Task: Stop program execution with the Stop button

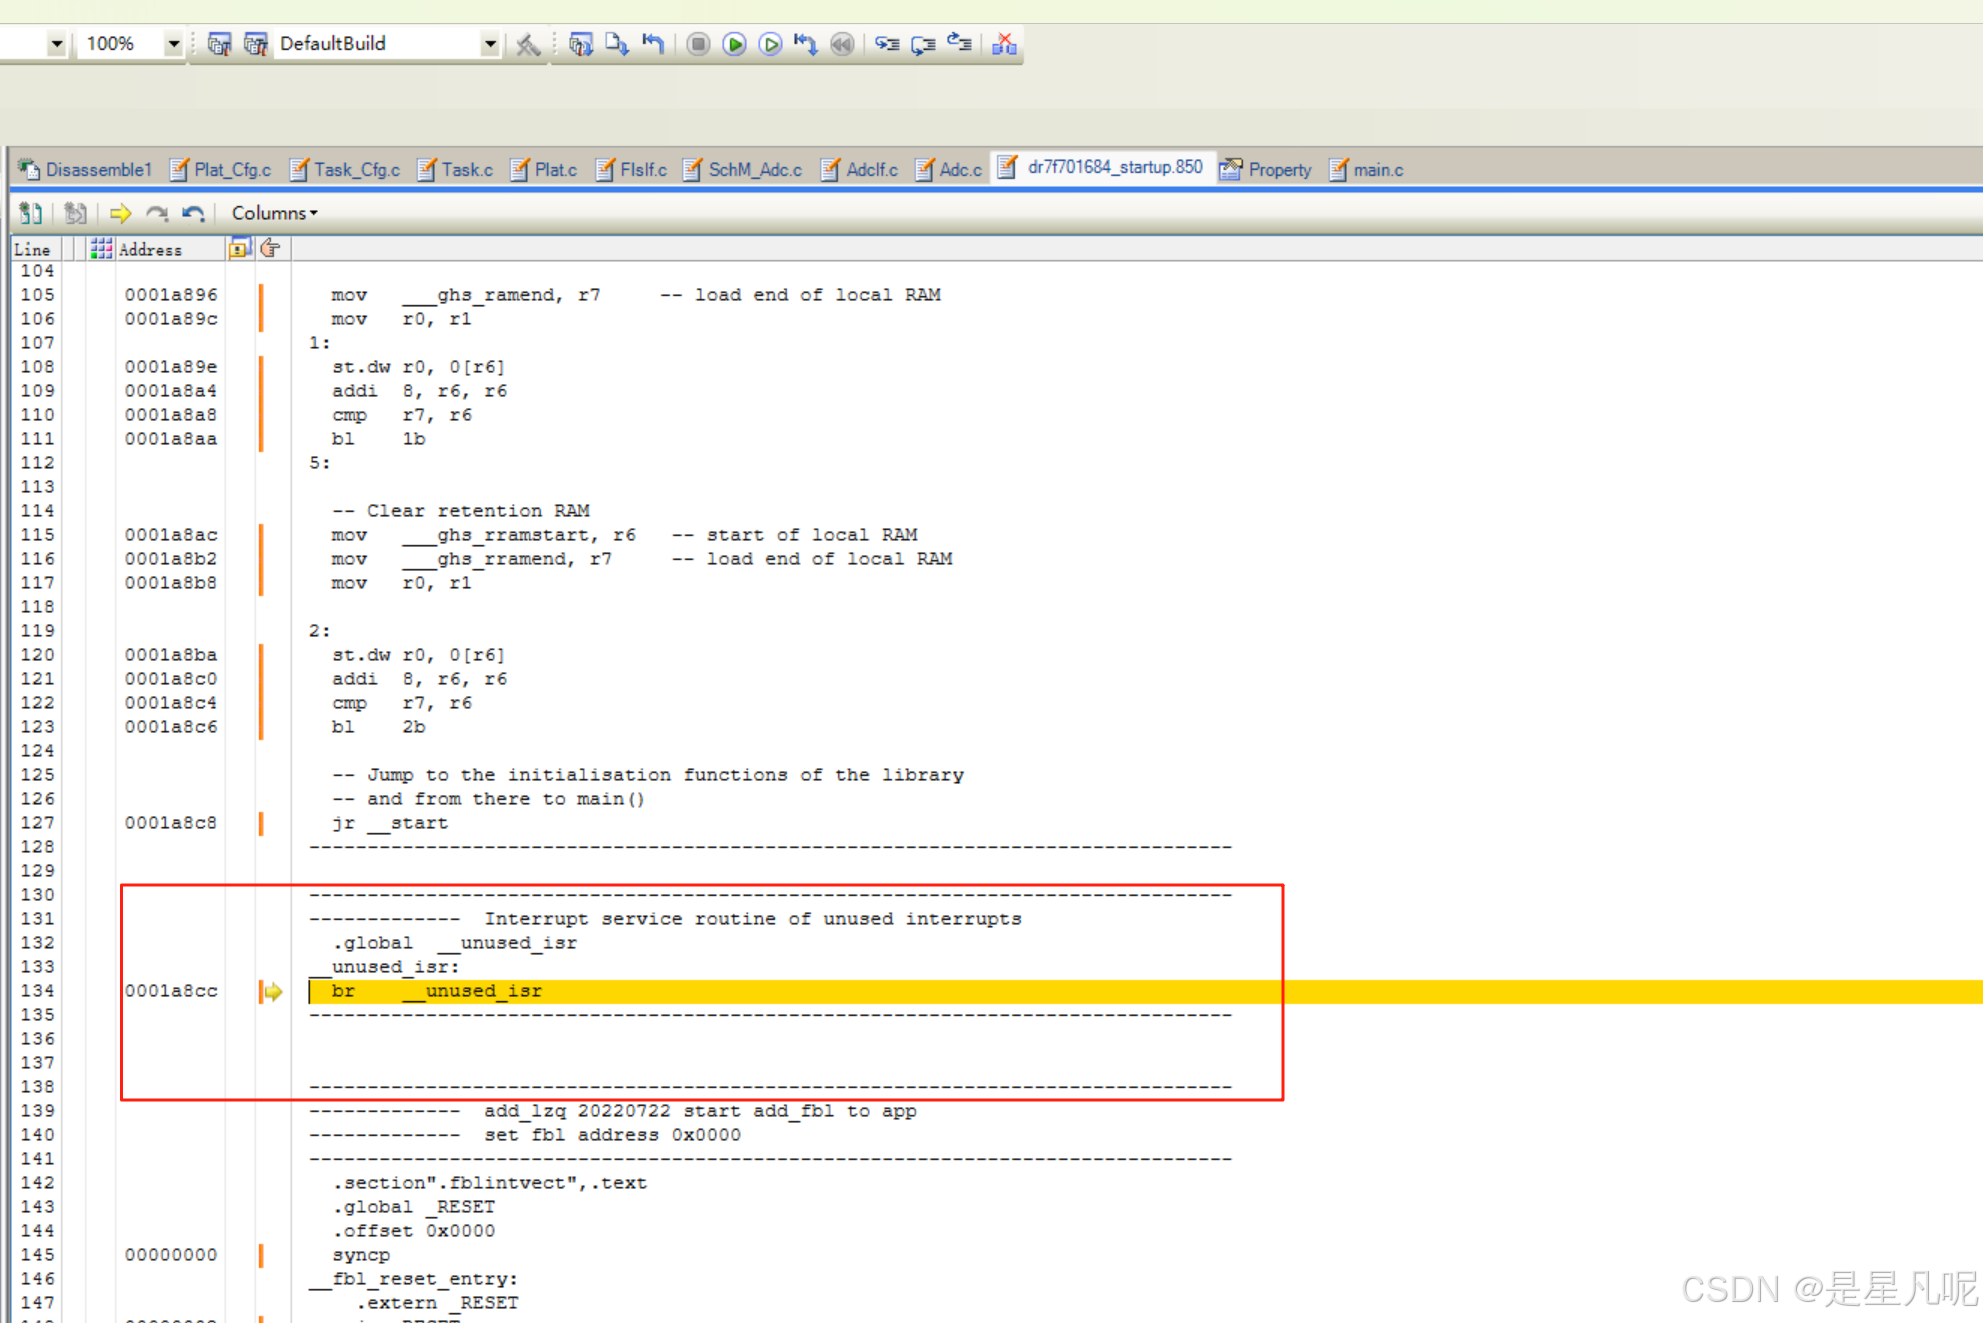Action: pyautogui.click(x=698, y=44)
